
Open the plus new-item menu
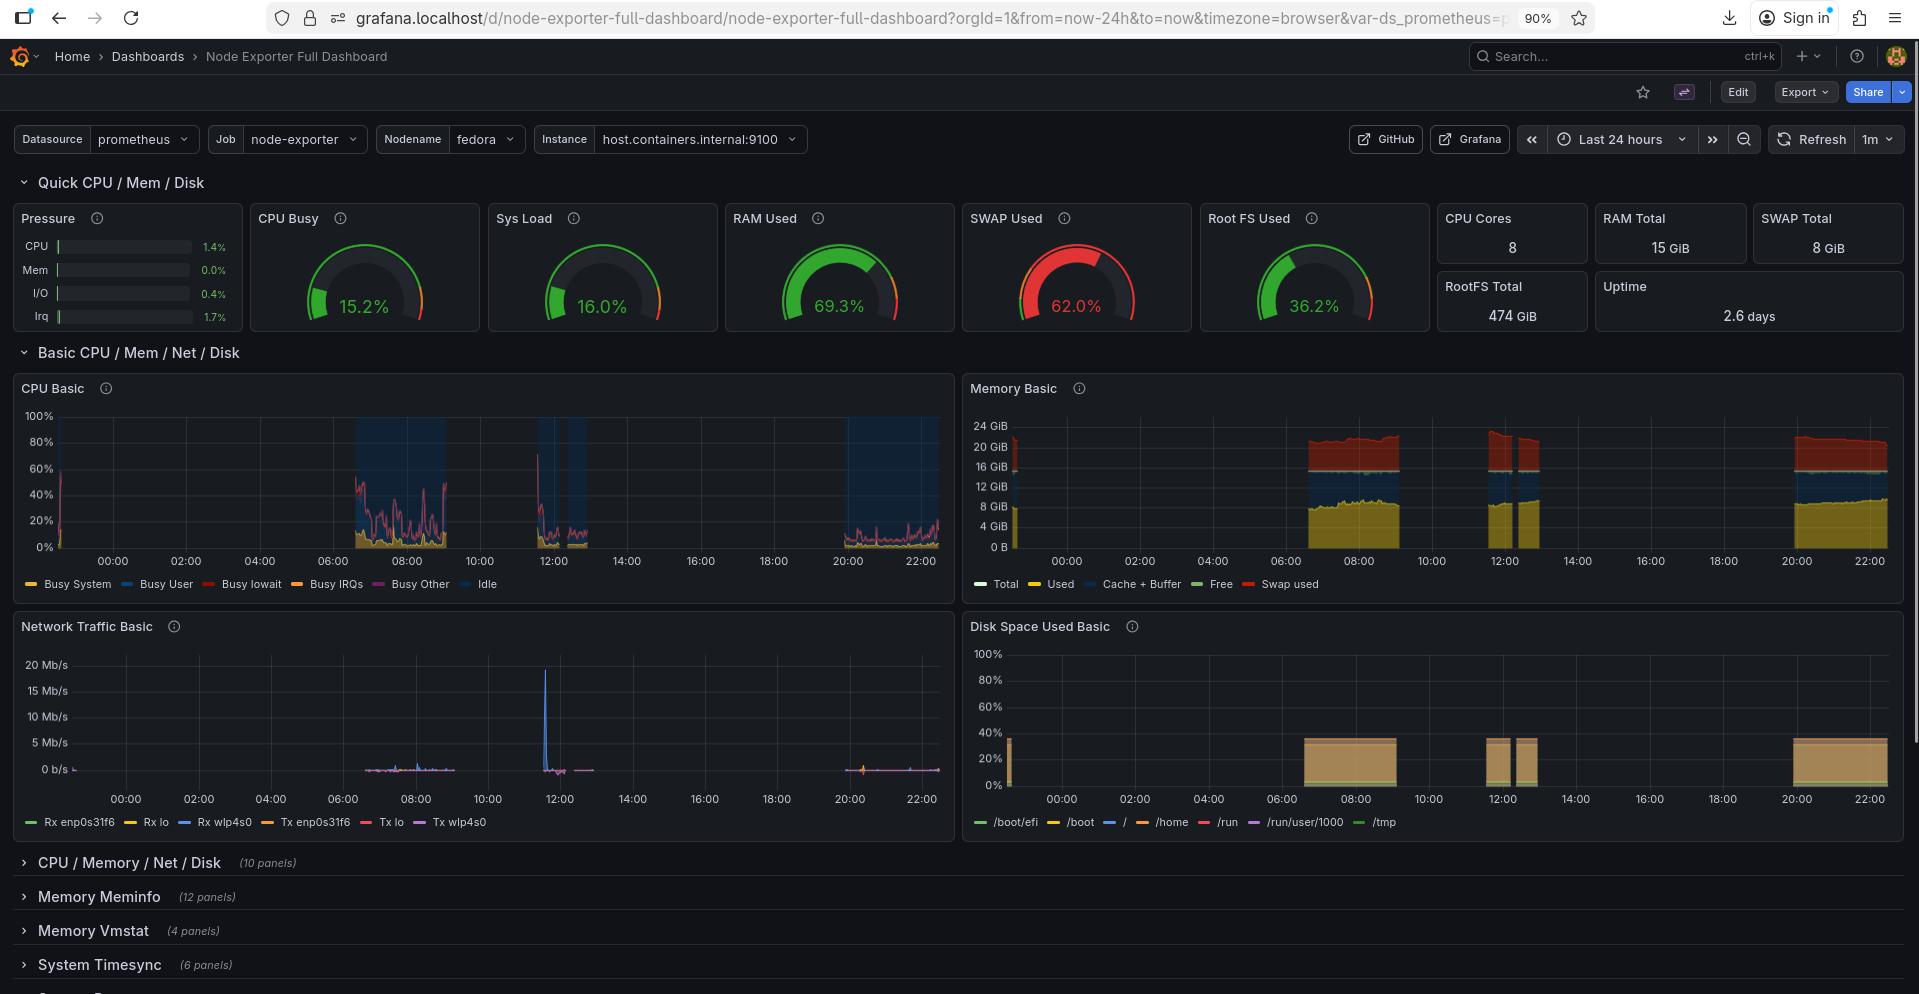click(1809, 57)
